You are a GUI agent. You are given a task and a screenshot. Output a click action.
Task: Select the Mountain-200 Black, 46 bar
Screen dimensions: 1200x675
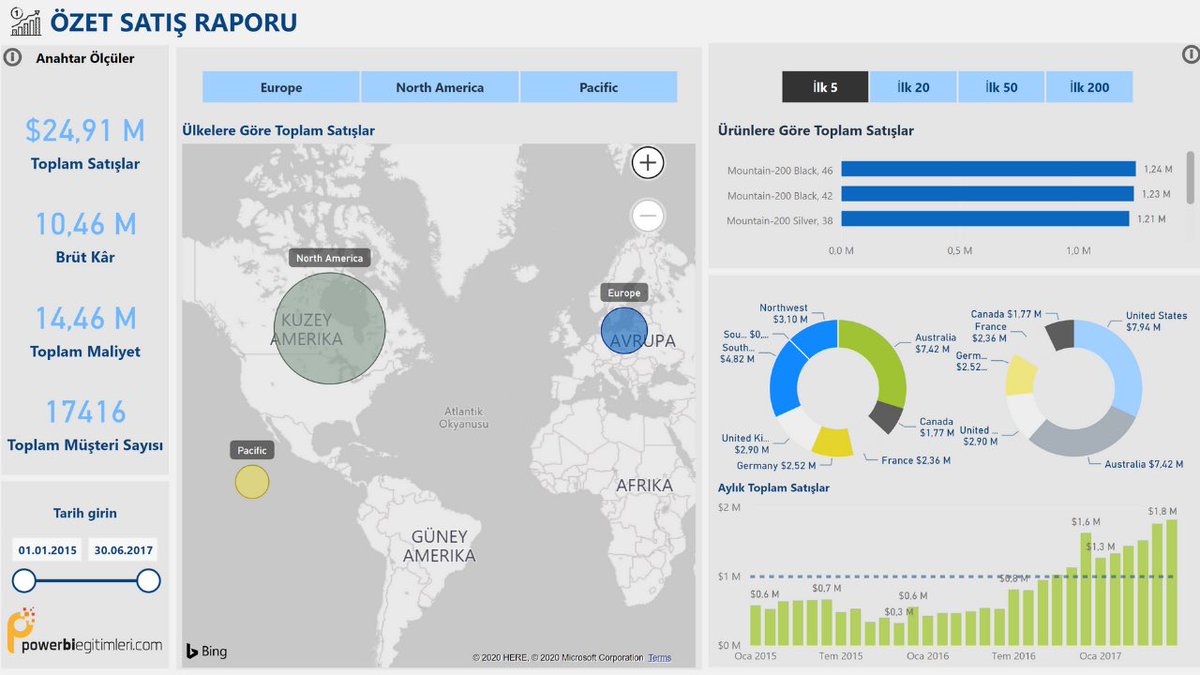[x=988, y=169]
